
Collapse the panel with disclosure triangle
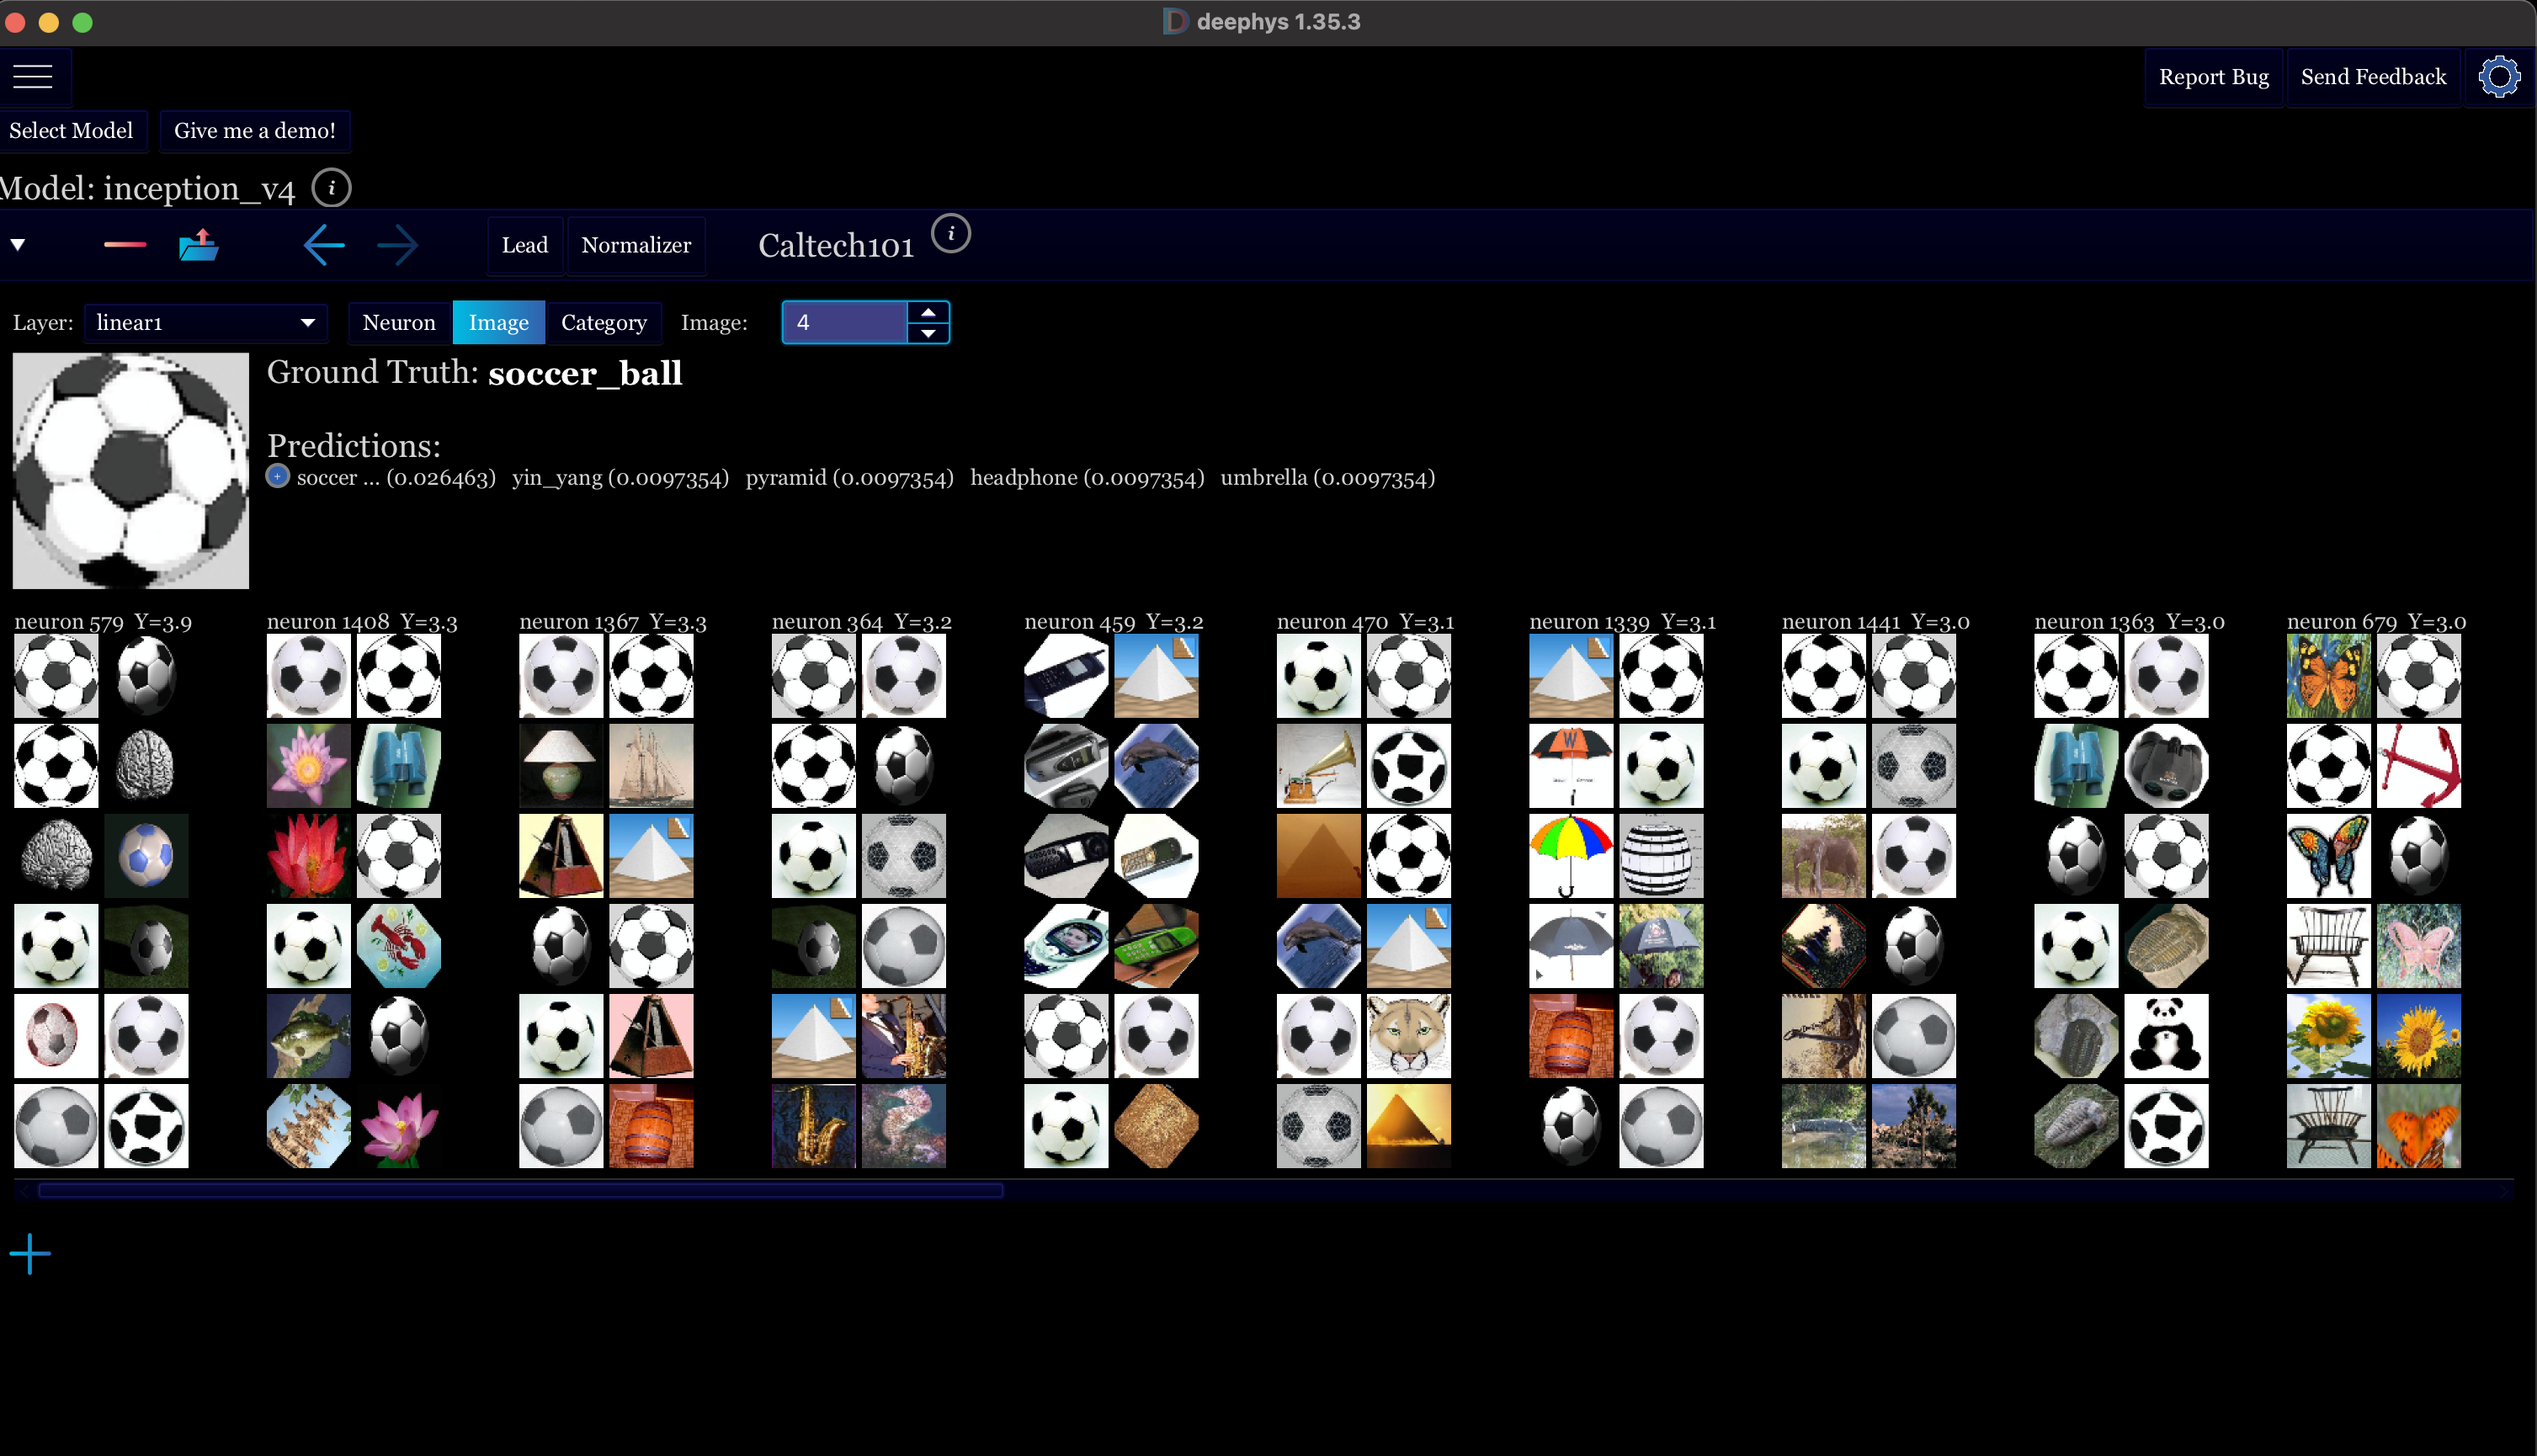point(18,245)
